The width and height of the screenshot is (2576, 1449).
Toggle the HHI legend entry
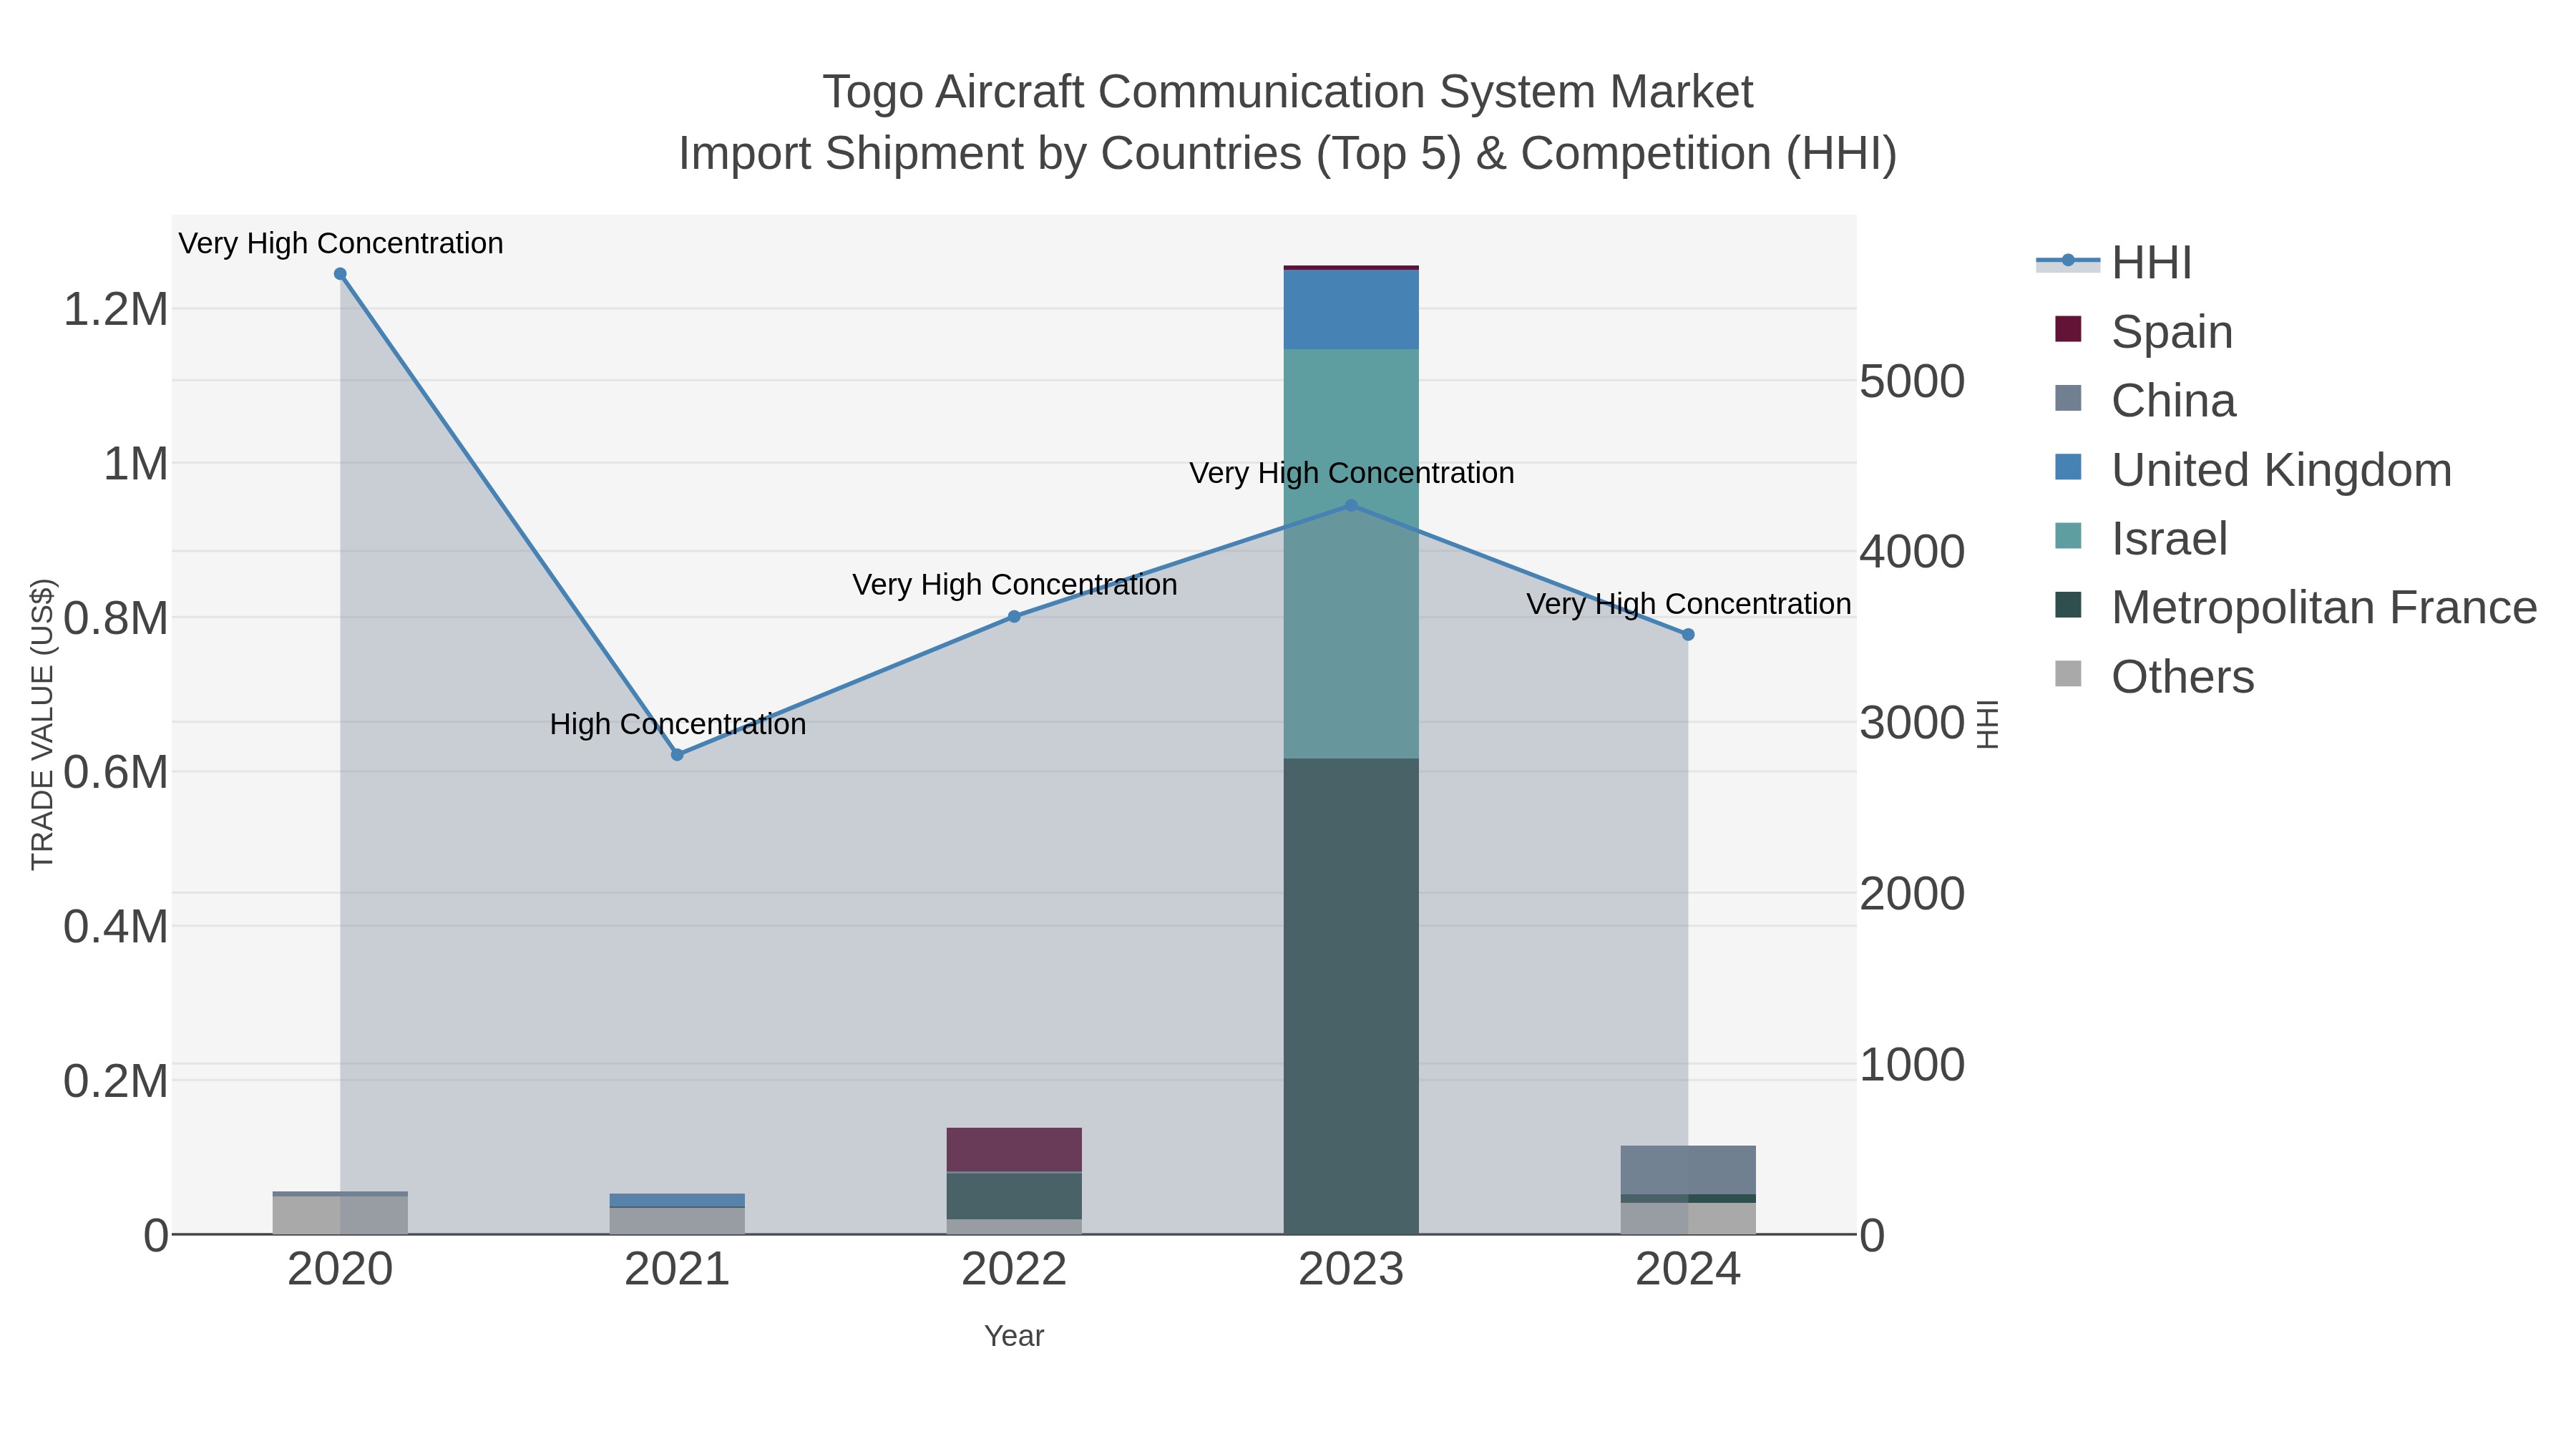click(x=2114, y=263)
